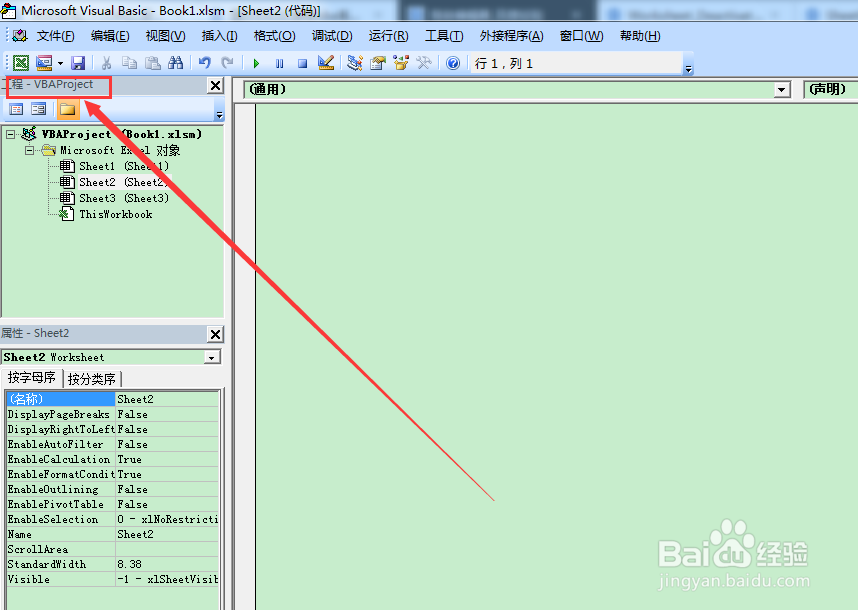Select the (名称) property row
Viewport: 858px width, 610px height.
click(x=112, y=399)
